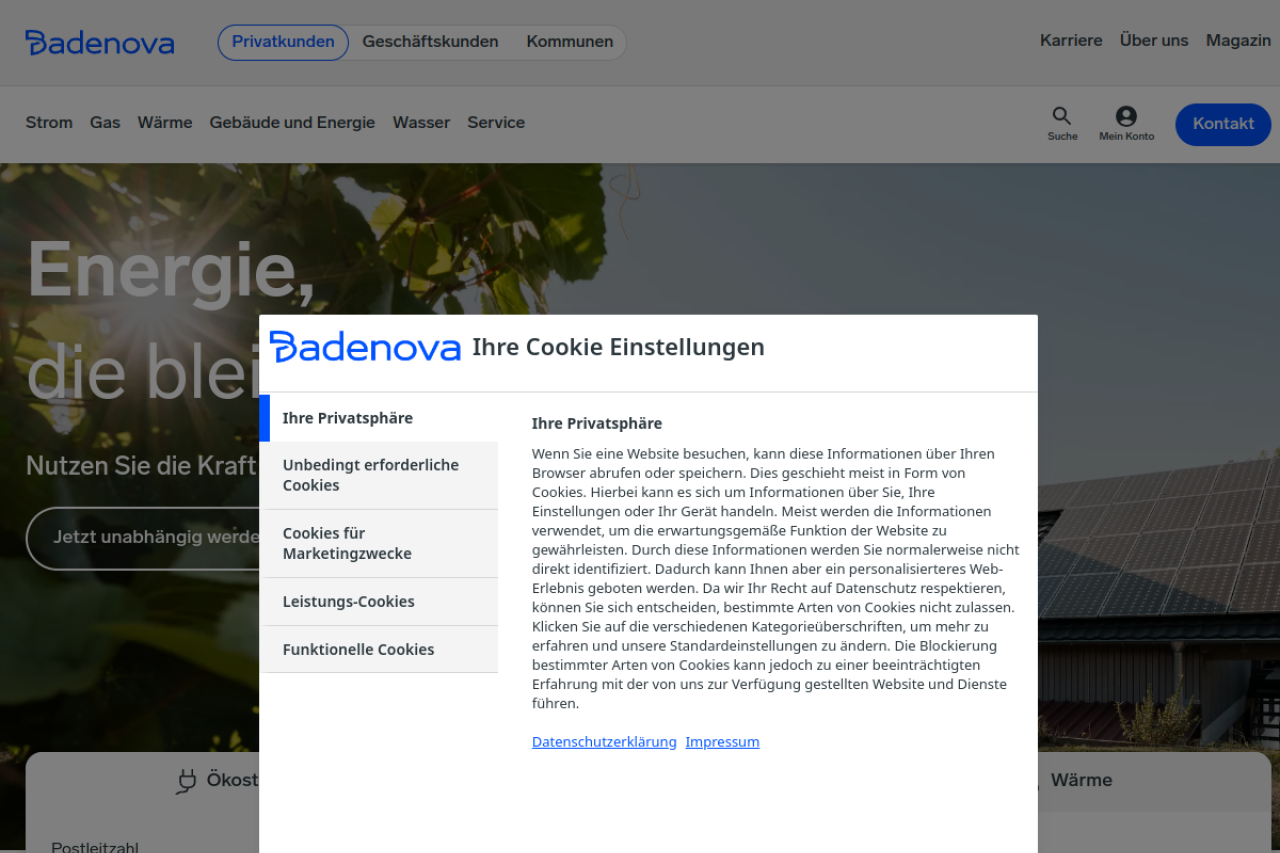Open the Wasser navigation menu
The width and height of the screenshot is (1280, 853).
click(x=421, y=123)
